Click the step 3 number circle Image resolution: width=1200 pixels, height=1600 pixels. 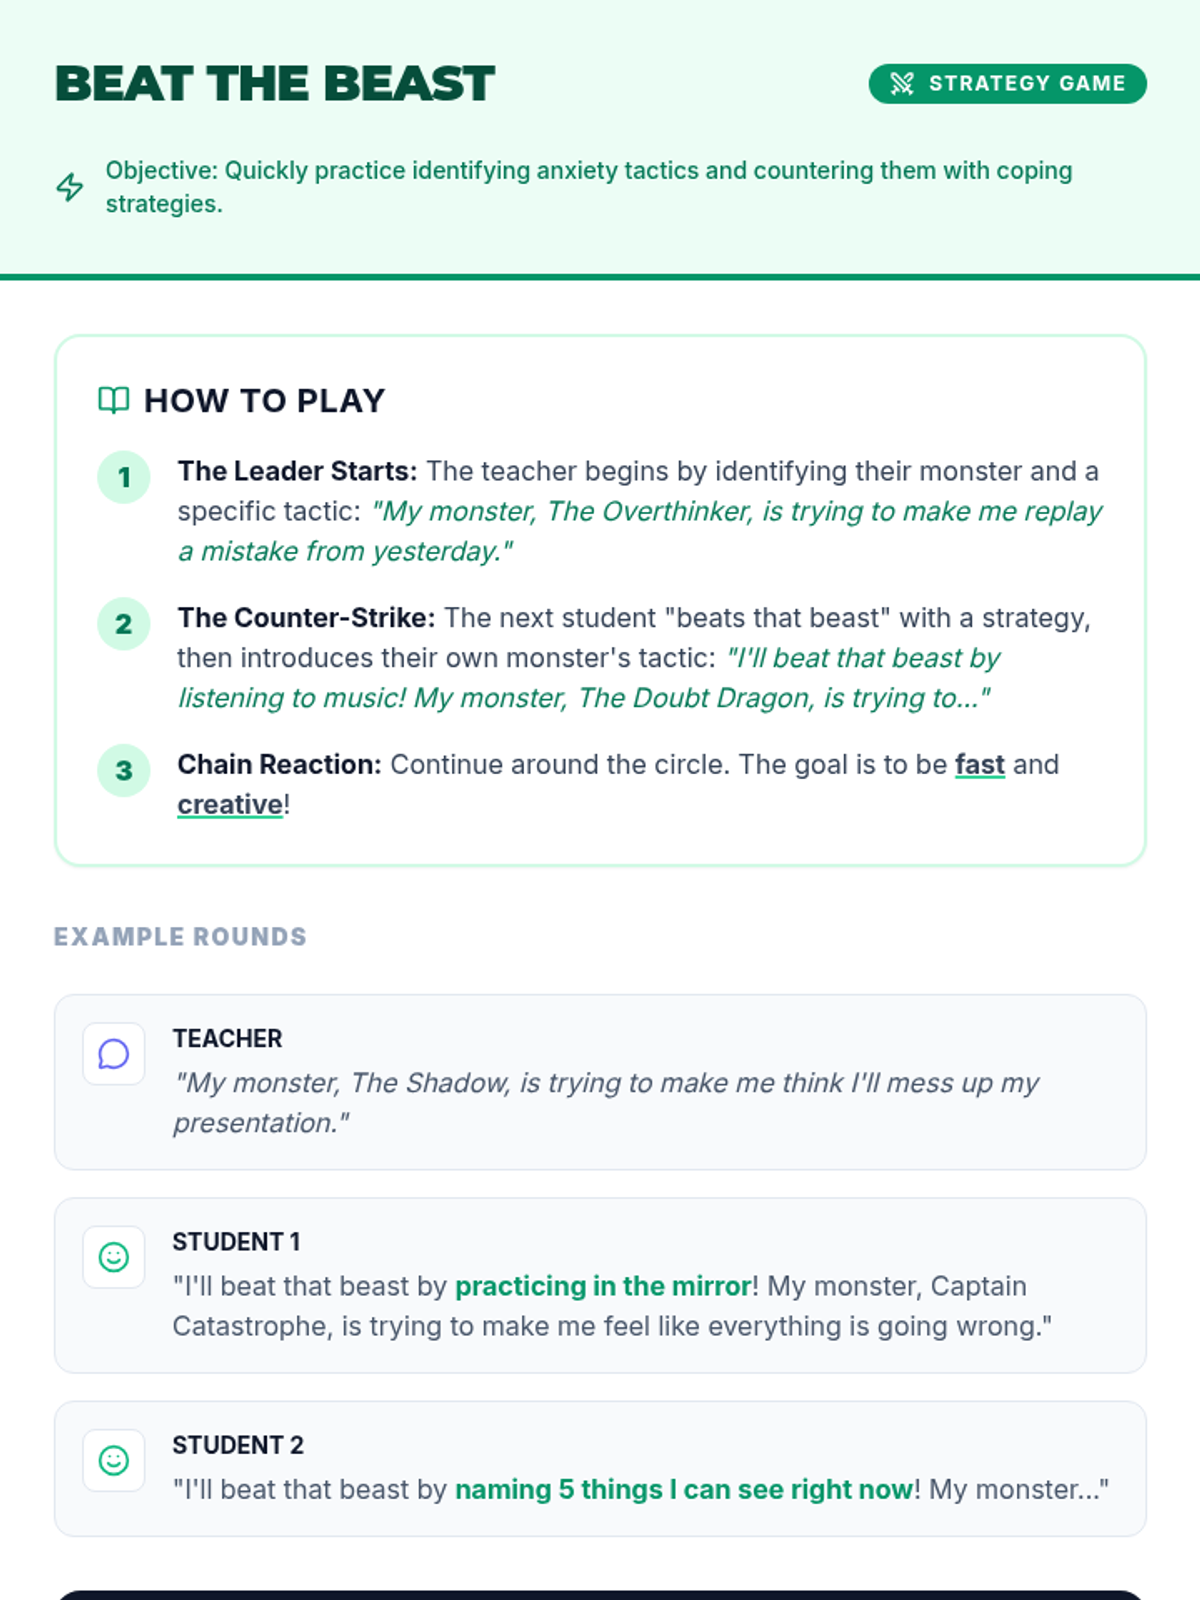click(x=124, y=771)
